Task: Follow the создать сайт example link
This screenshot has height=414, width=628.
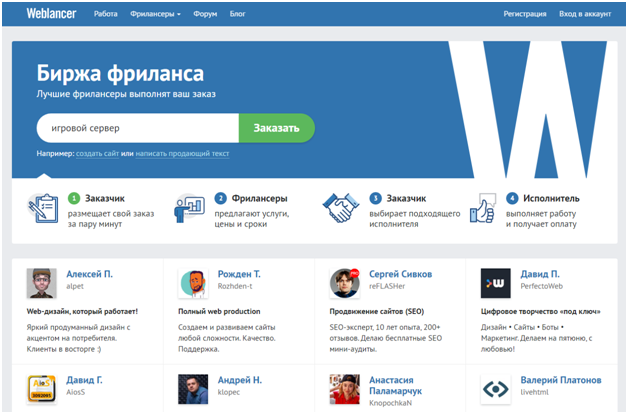Action: click(97, 153)
